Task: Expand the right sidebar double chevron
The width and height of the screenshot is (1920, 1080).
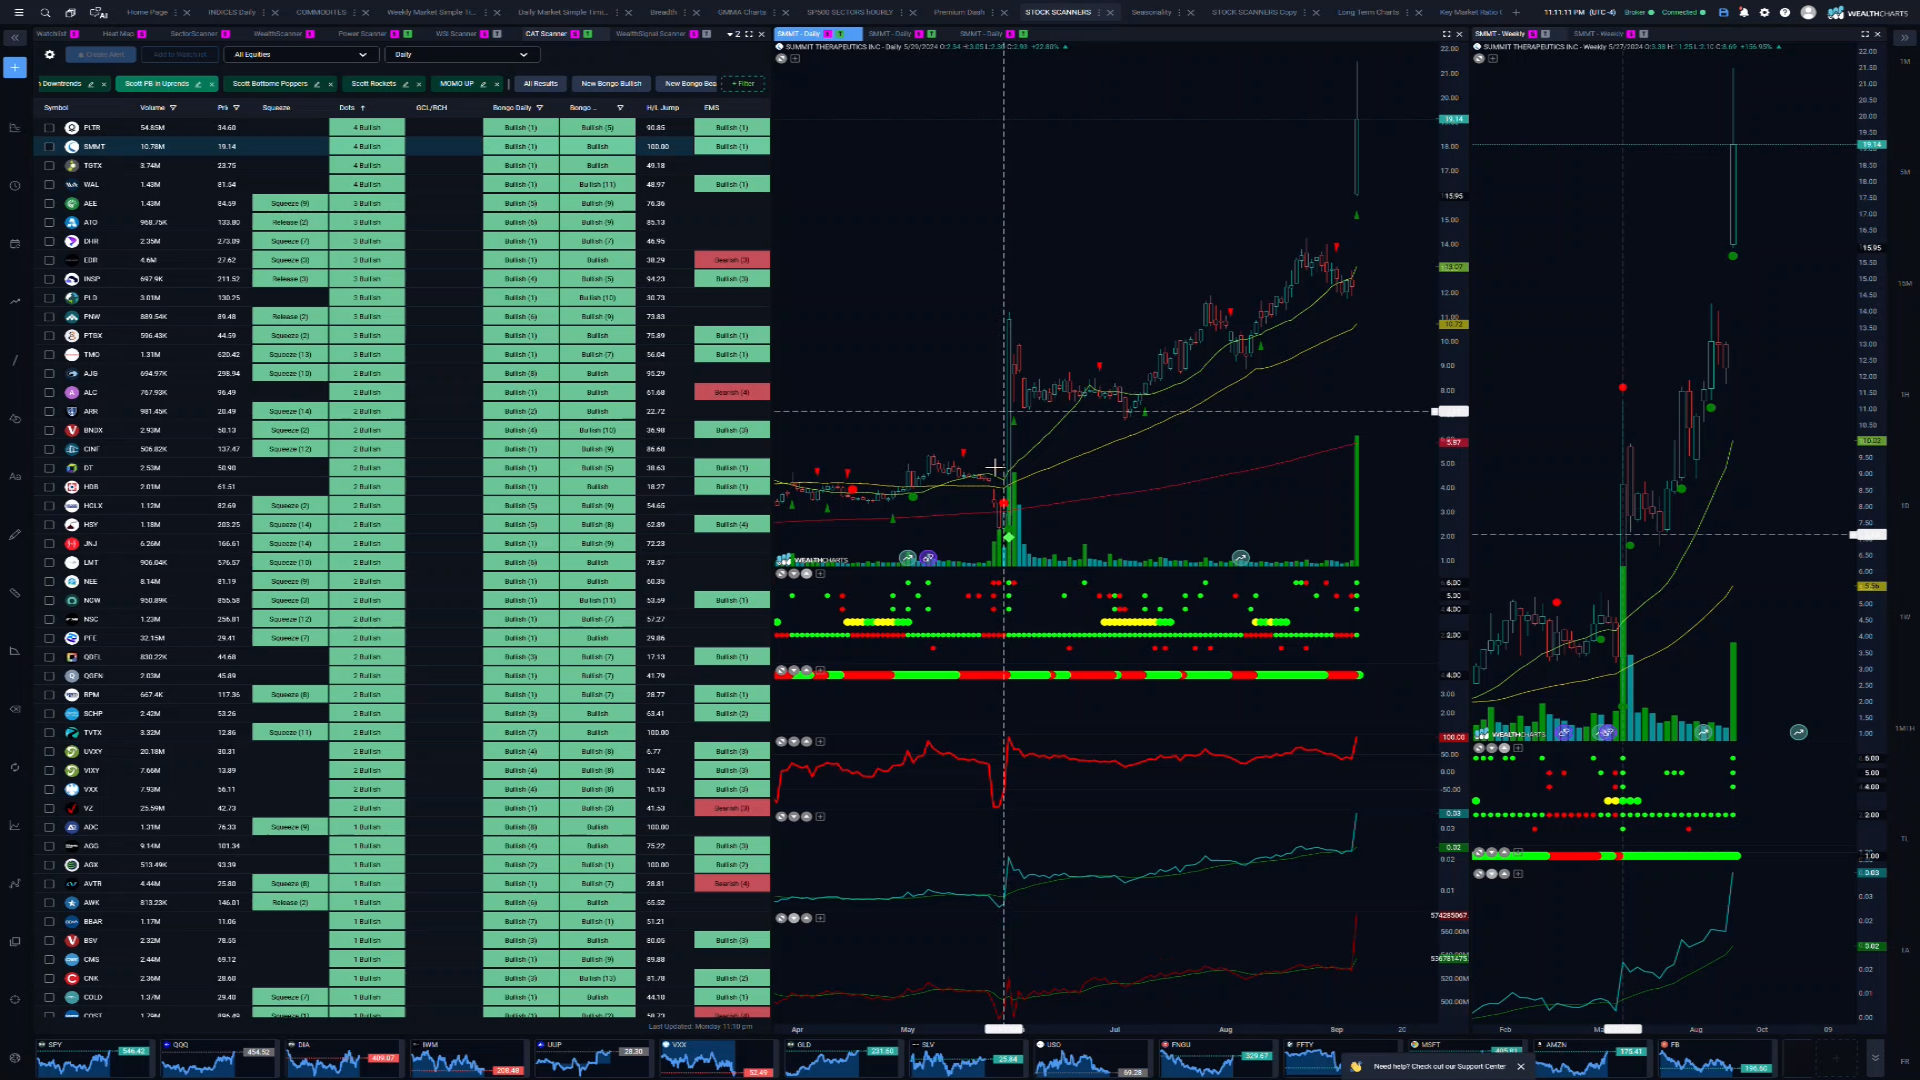Action: (1904, 37)
